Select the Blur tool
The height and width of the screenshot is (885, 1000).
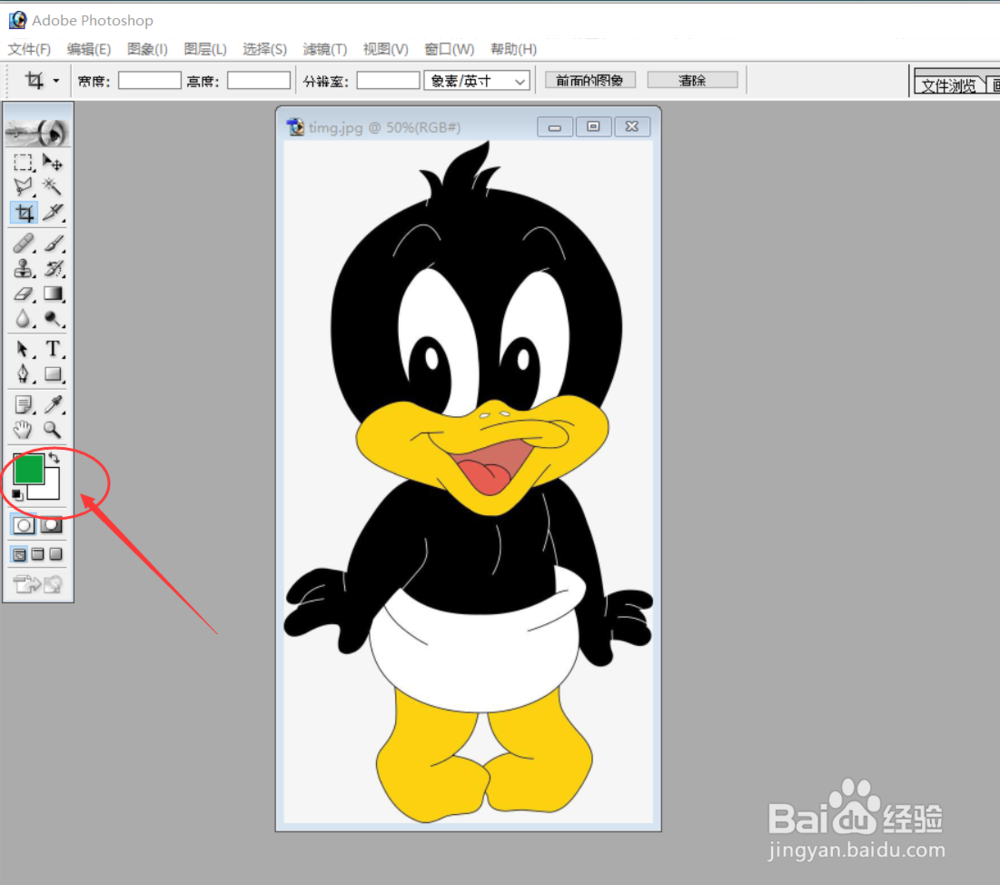tap(24, 319)
